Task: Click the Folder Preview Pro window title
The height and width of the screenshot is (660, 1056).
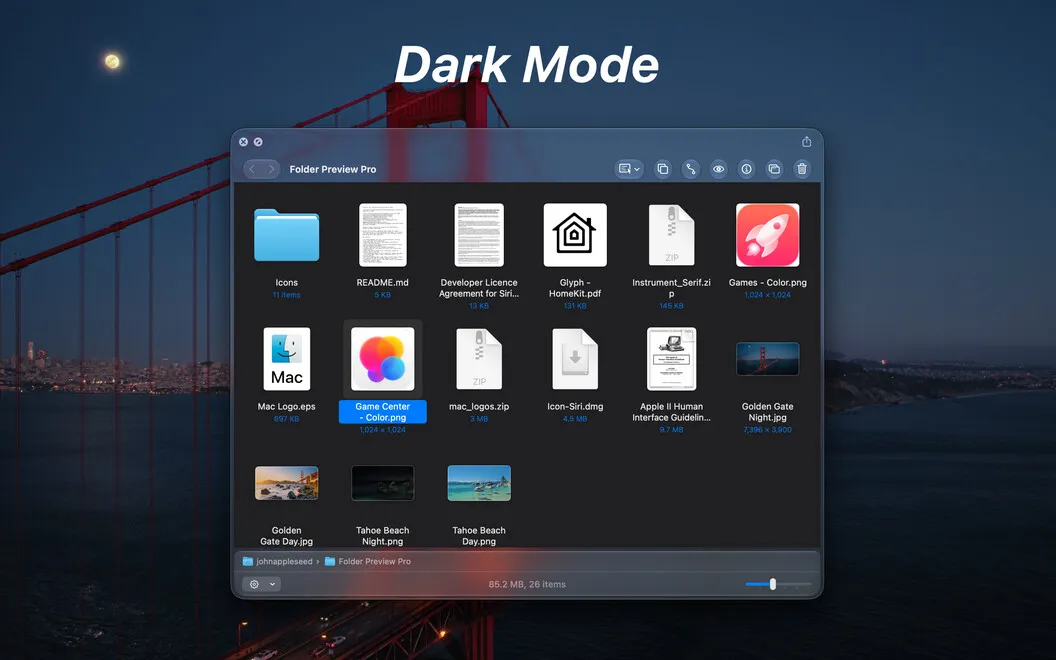Action: (x=333, y=169)
